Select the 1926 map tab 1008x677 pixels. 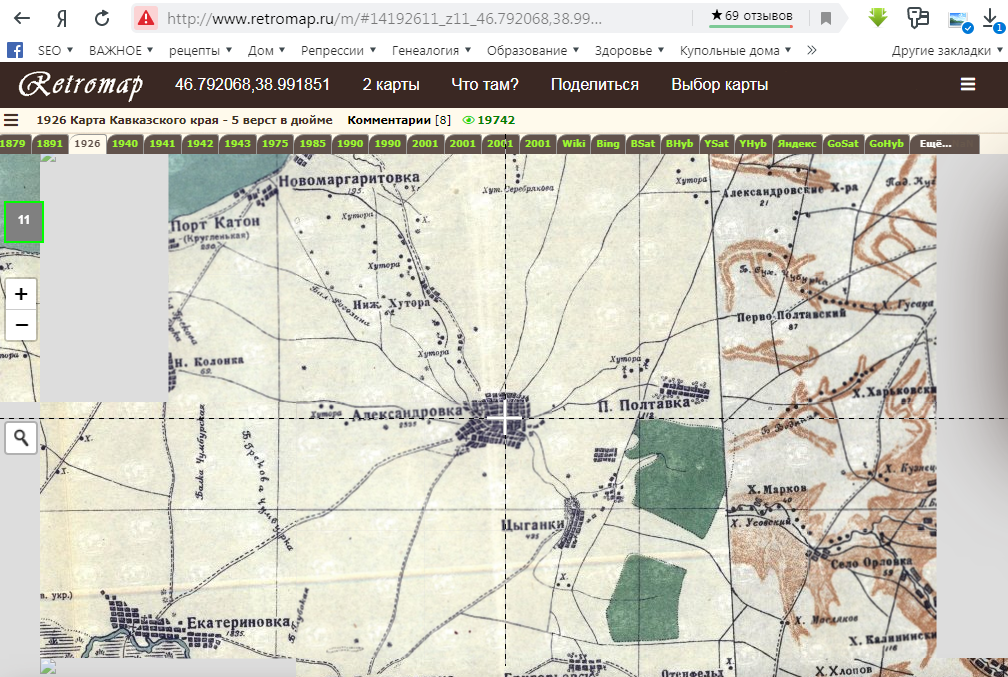pos(87,144)
